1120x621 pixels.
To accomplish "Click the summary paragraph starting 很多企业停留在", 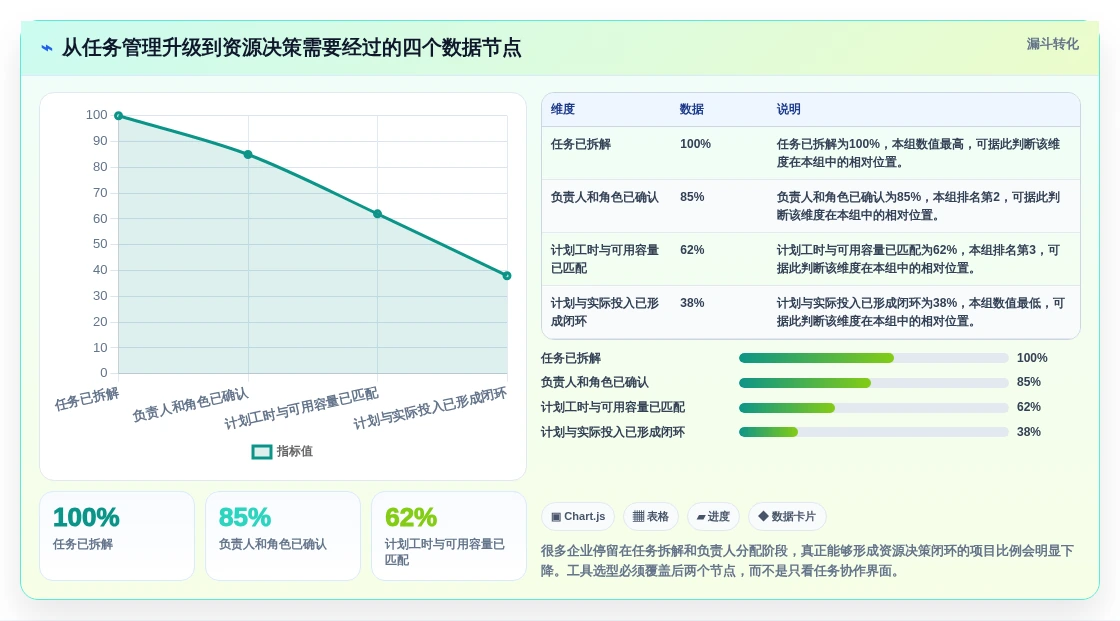I will click(807, 561).
